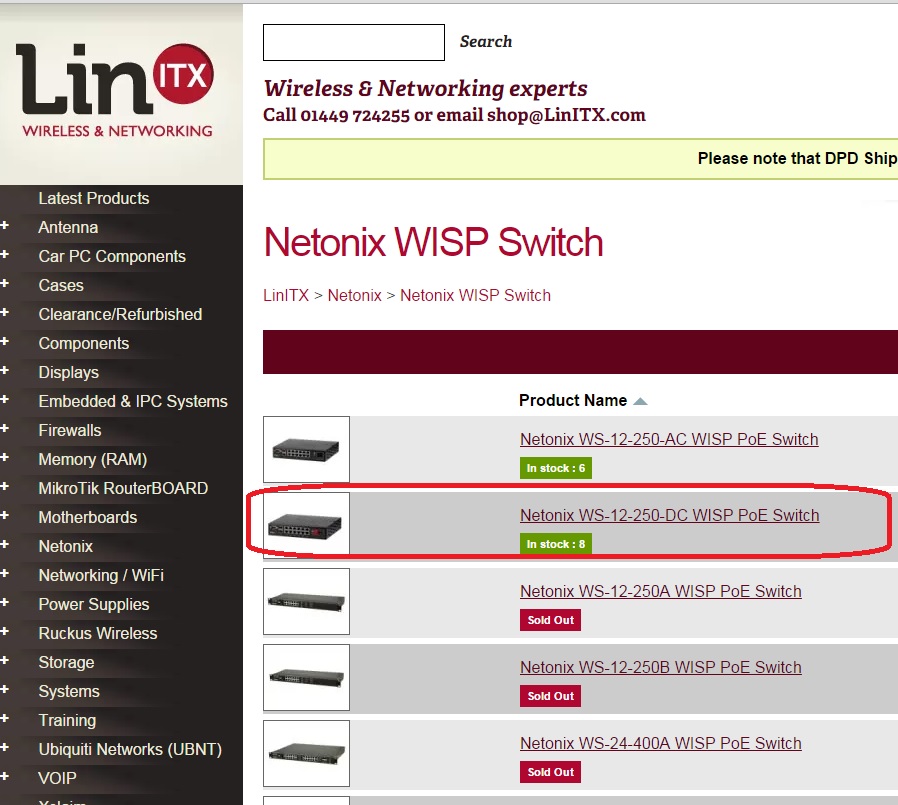The image size is (898, 805).
Task: Click the LinITX logo
Action: click(115, 90)
